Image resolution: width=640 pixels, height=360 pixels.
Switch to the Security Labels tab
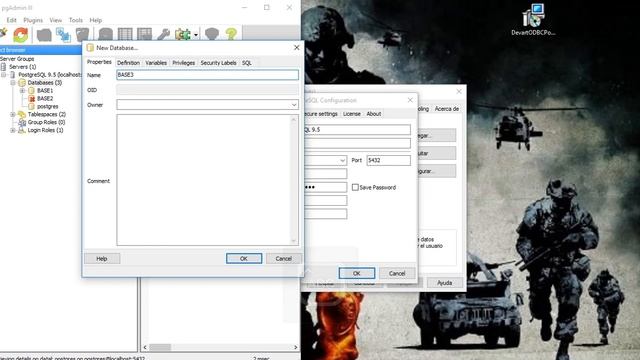coord(218,63)
